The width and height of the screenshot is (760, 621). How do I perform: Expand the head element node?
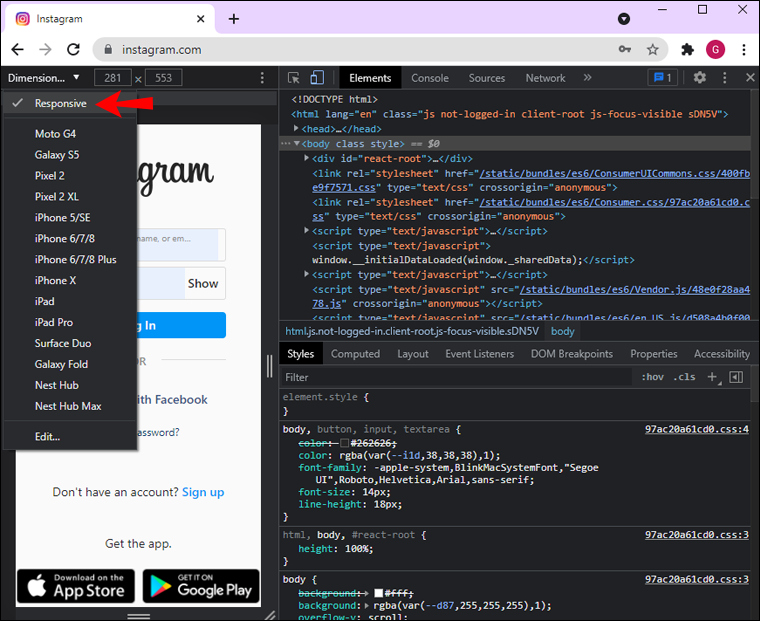(296, 128)
